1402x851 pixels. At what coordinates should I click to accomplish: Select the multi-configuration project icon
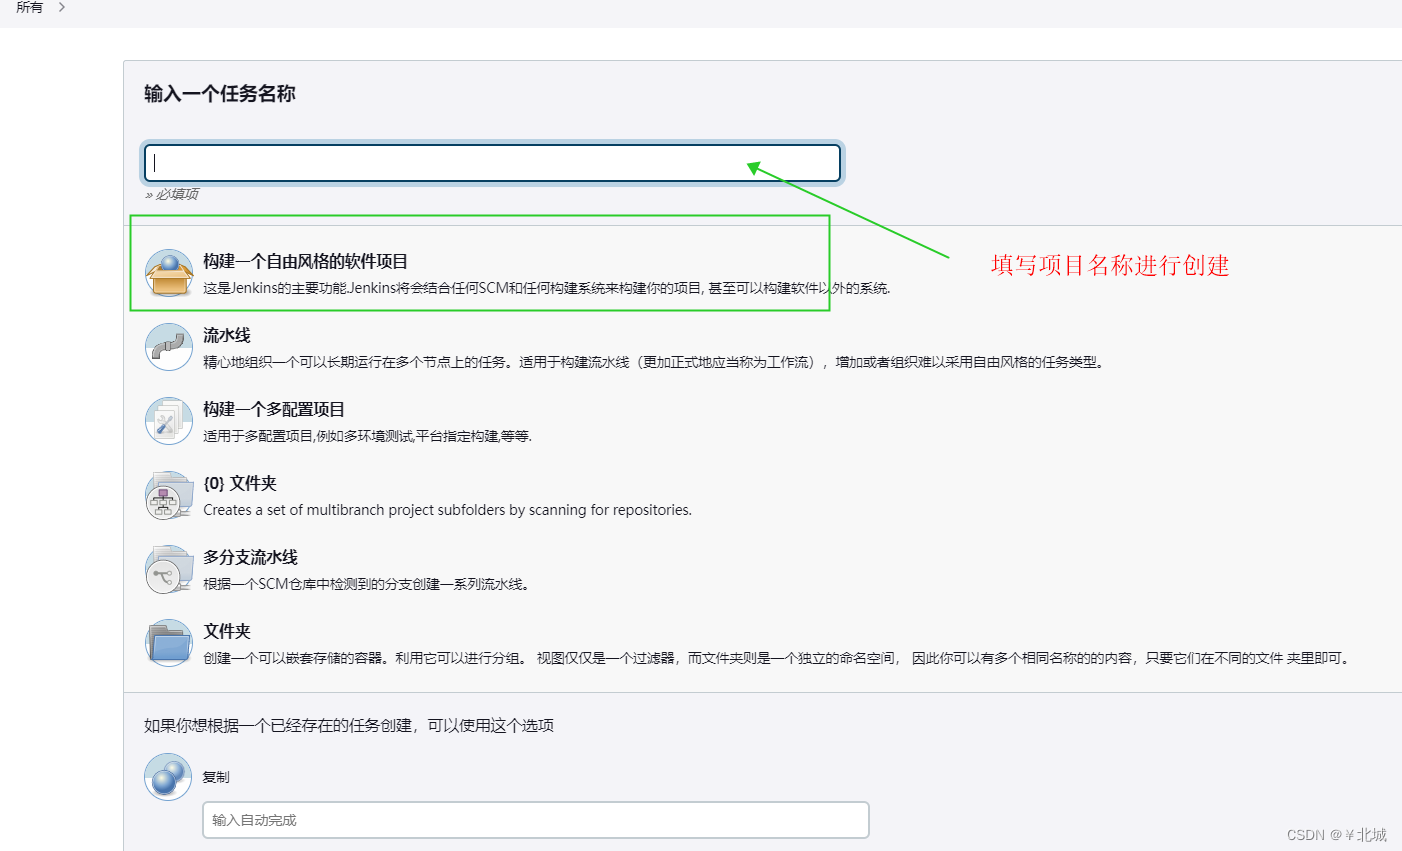[x=169, y=421]
